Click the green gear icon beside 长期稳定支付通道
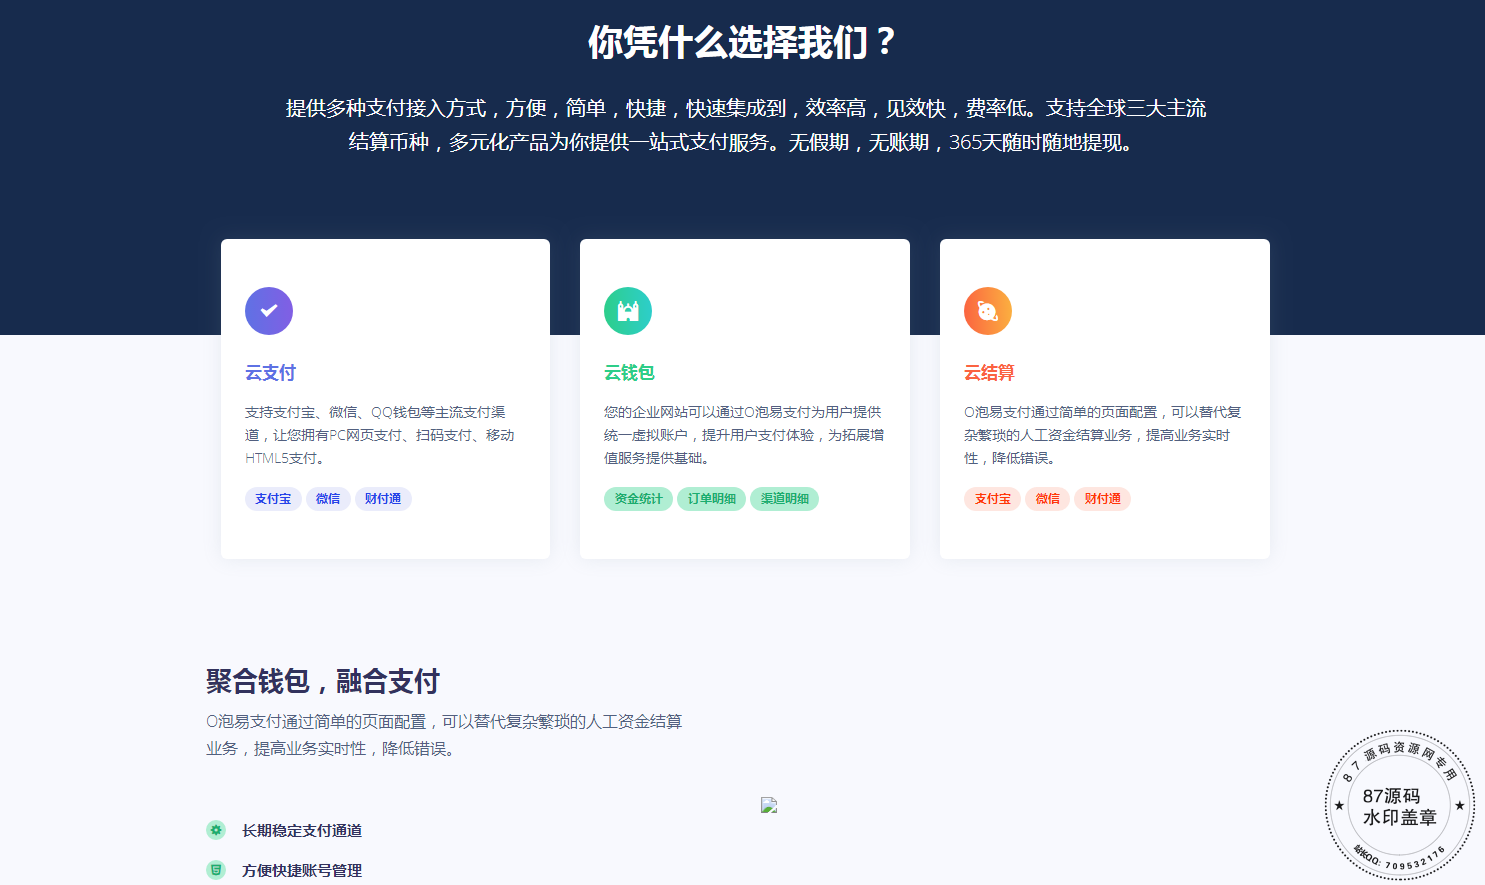Image resolution: width=1485 pixels, height=885 pixels. [x=216, y=830]
